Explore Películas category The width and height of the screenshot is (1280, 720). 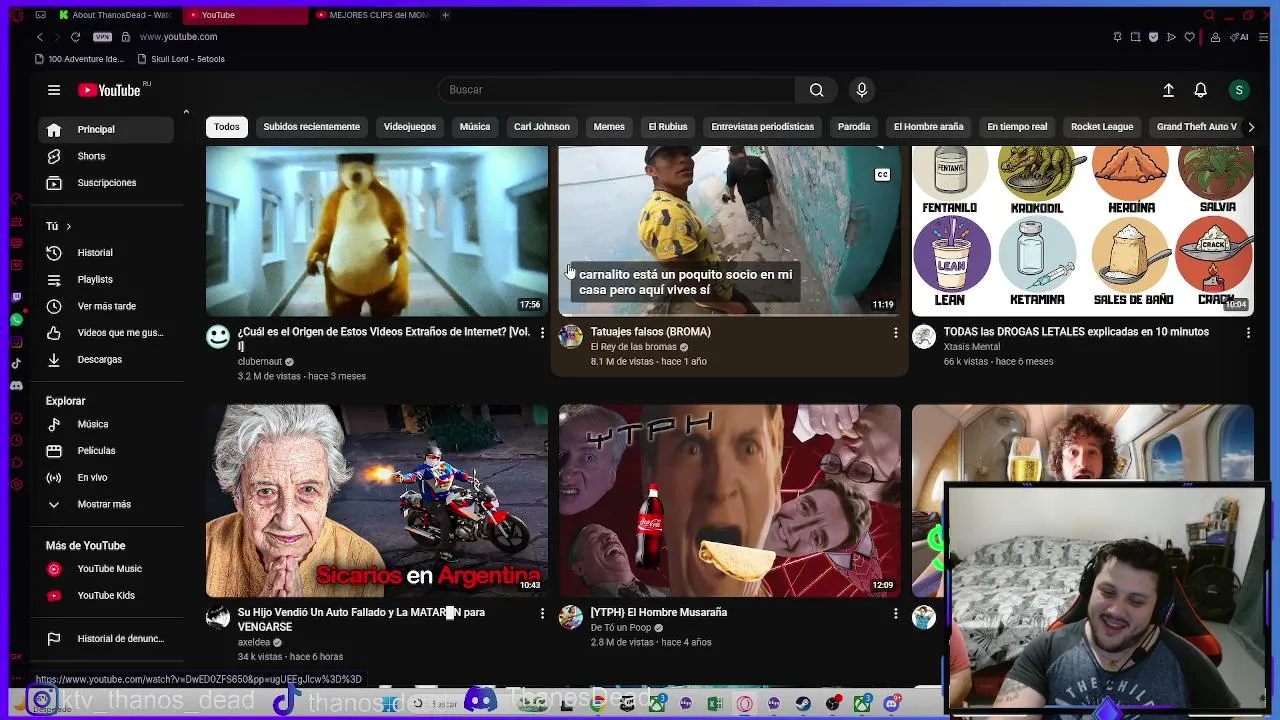(x=106, y=451)
